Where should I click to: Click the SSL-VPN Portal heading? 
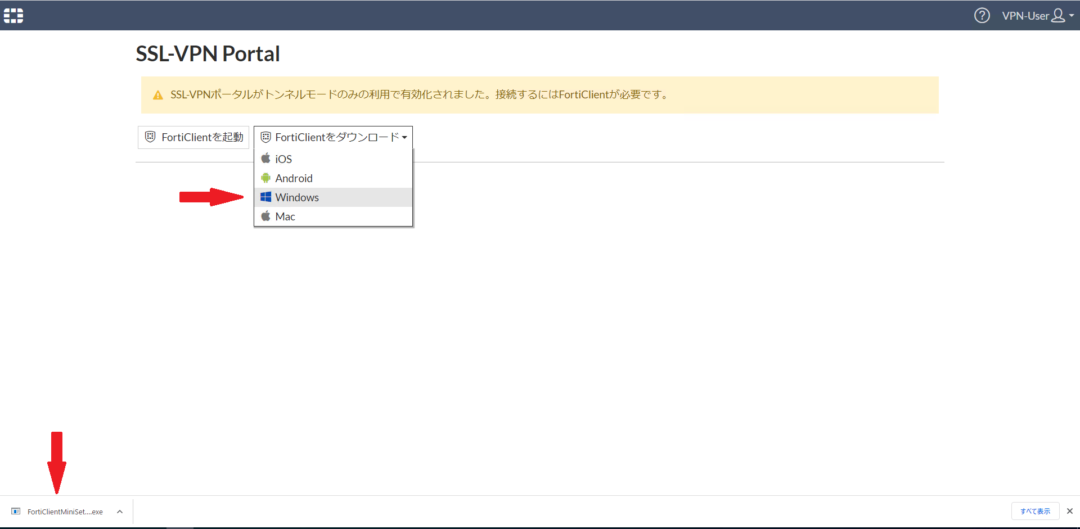[209, 54]
